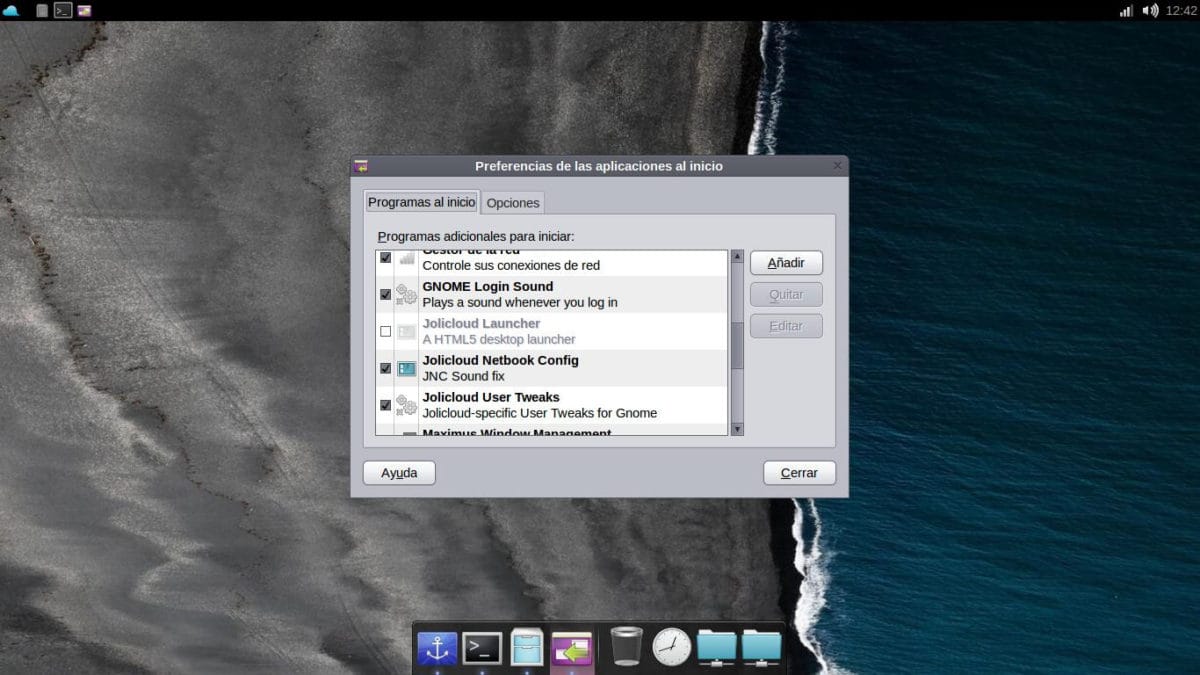Open the file cabinet icon in the dock
The height and width of the screenshot is (675, 1200).
(527, 648)
